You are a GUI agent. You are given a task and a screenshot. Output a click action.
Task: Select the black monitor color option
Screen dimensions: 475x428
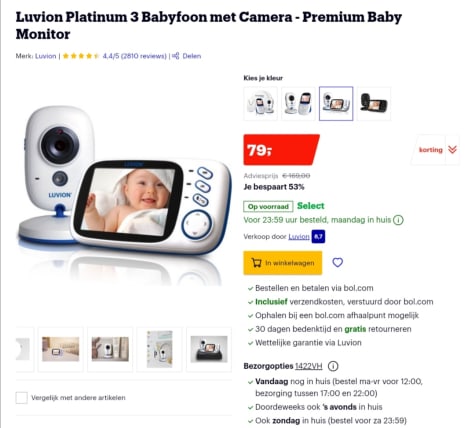pyautogui.click(x=374, y=103)
